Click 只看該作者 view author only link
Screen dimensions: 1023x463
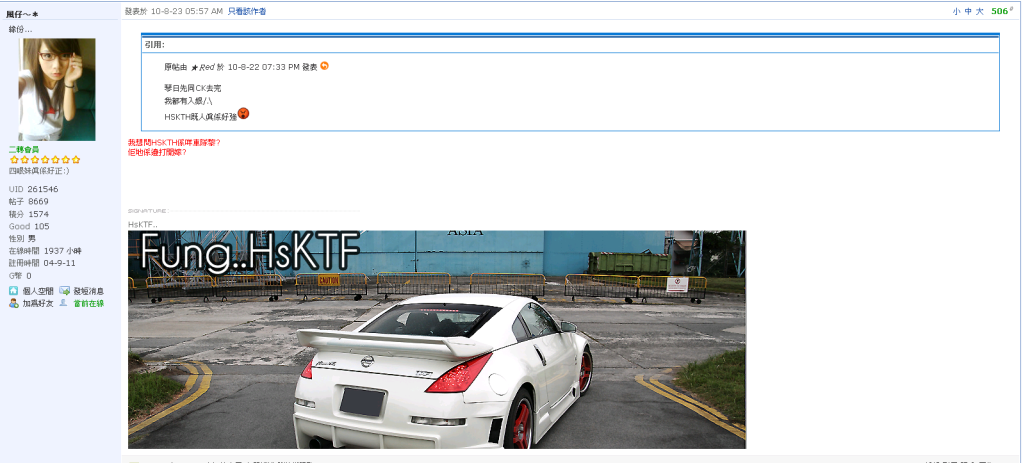247,11
